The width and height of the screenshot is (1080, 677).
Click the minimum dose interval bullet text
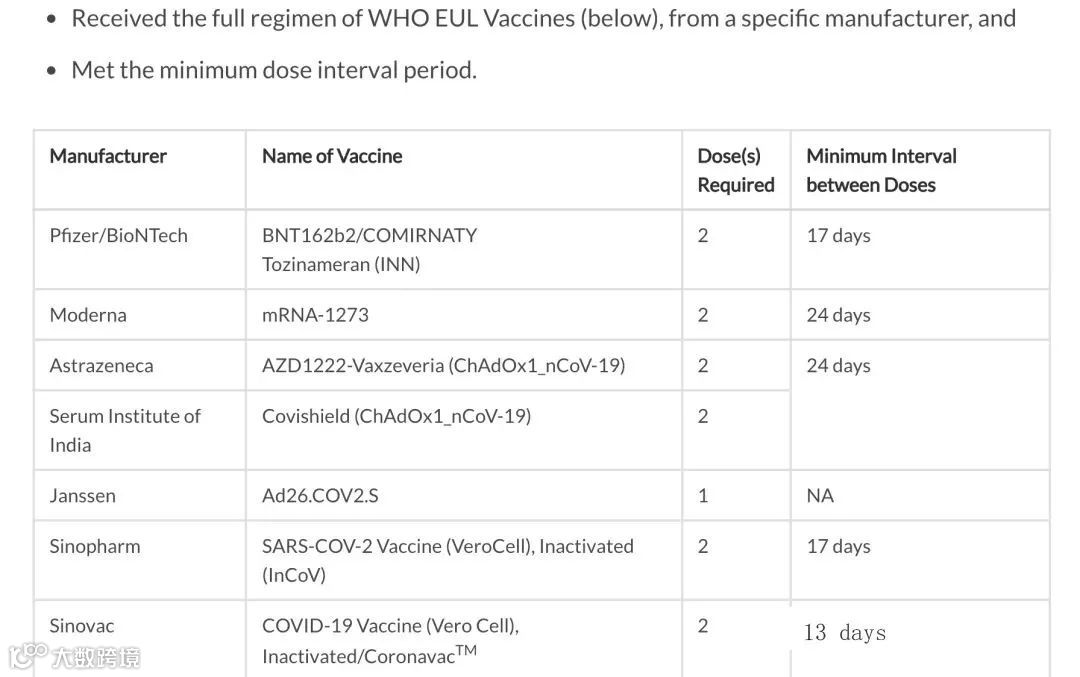click(274, 70)
